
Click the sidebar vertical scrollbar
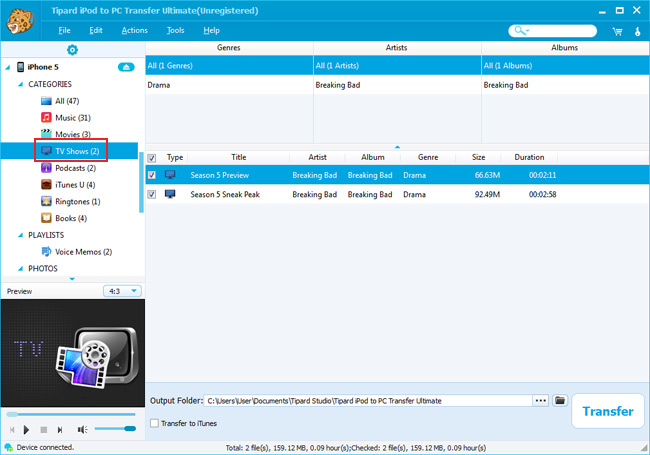point(141,182)
